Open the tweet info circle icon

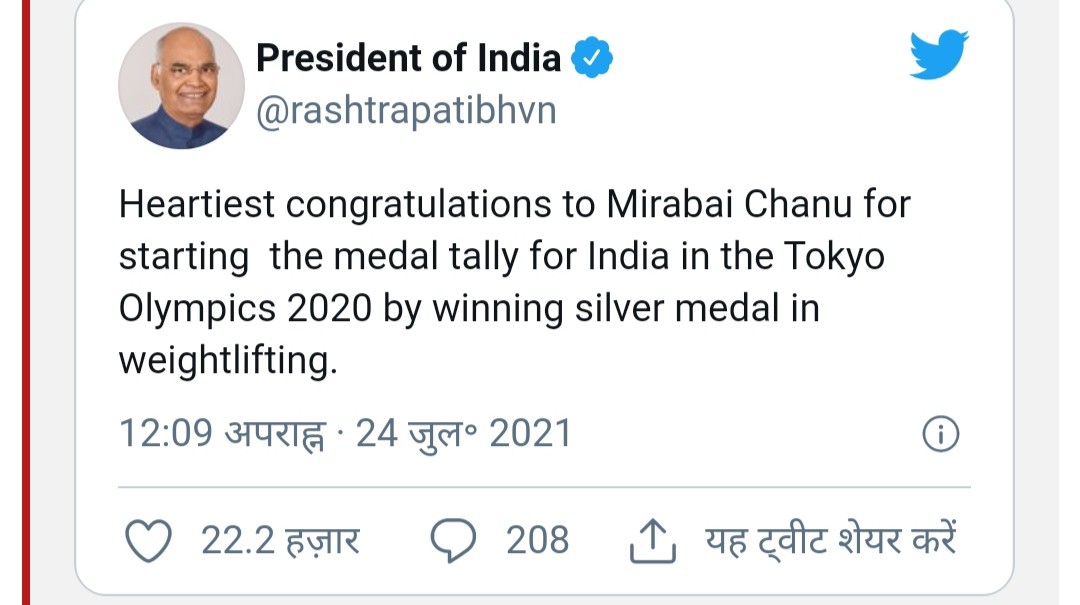[940, 434]
